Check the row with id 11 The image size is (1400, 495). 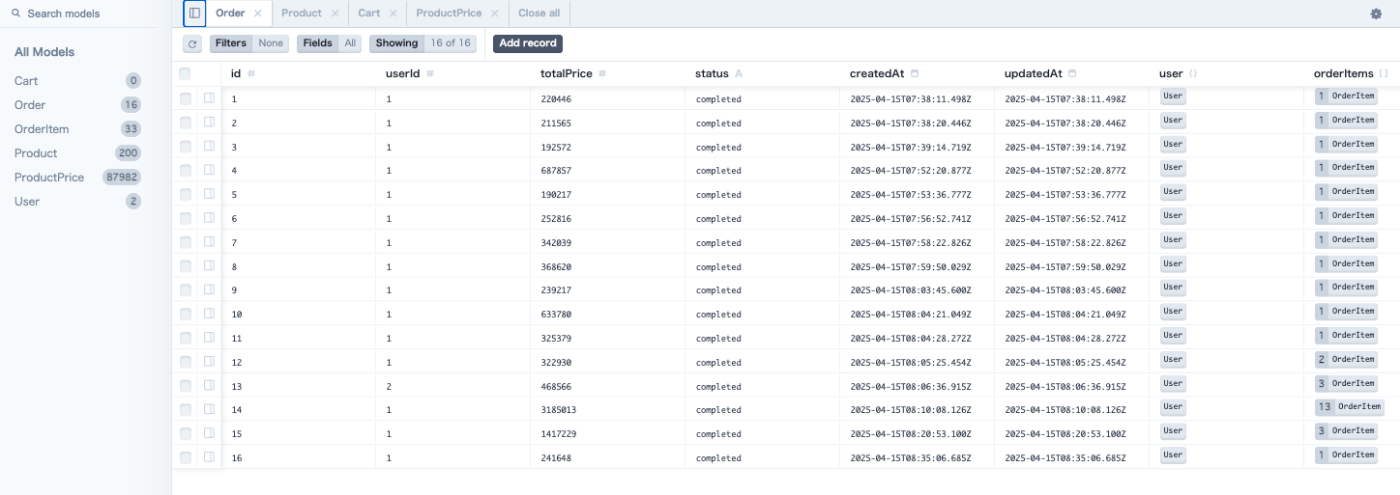(x=185, y=337)
